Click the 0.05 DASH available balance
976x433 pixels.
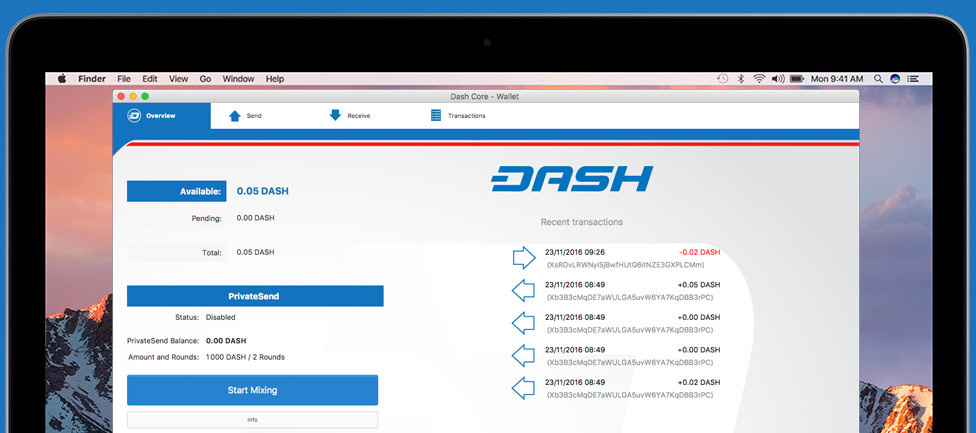263,192
